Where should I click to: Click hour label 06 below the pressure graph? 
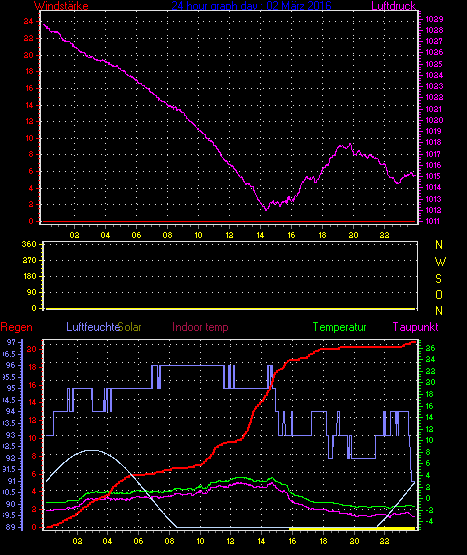(x=136, y=235)
